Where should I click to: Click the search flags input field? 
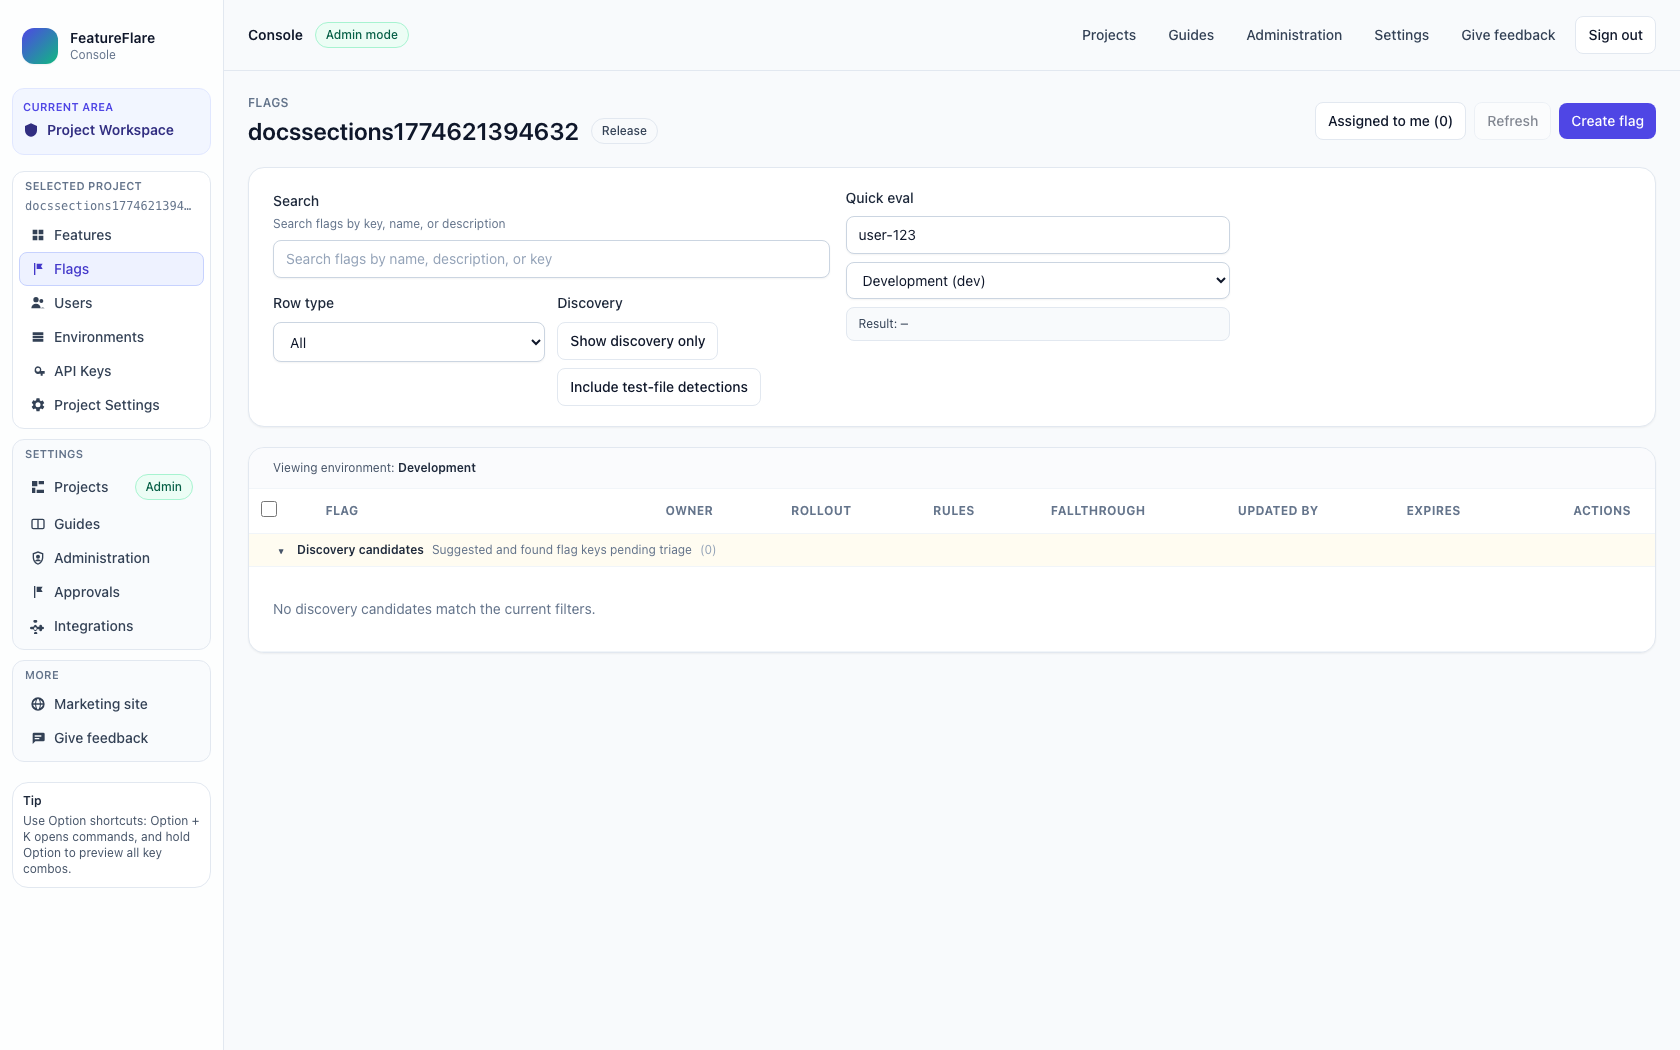[551, 259]
